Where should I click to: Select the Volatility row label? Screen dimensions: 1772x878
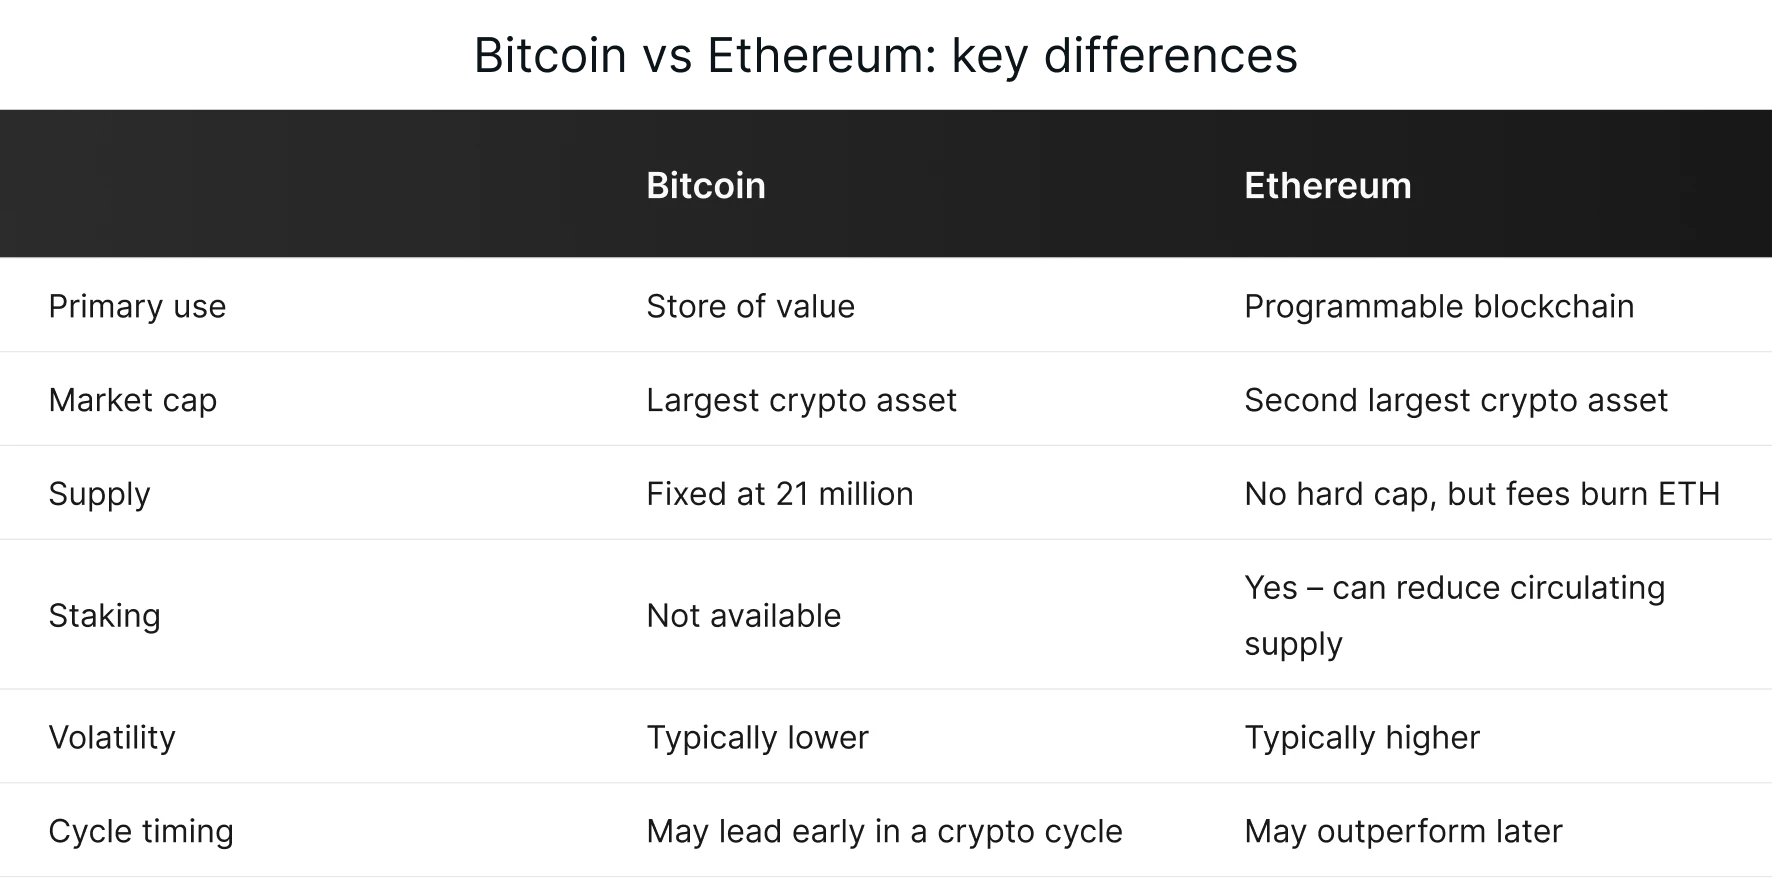point(111,738)
